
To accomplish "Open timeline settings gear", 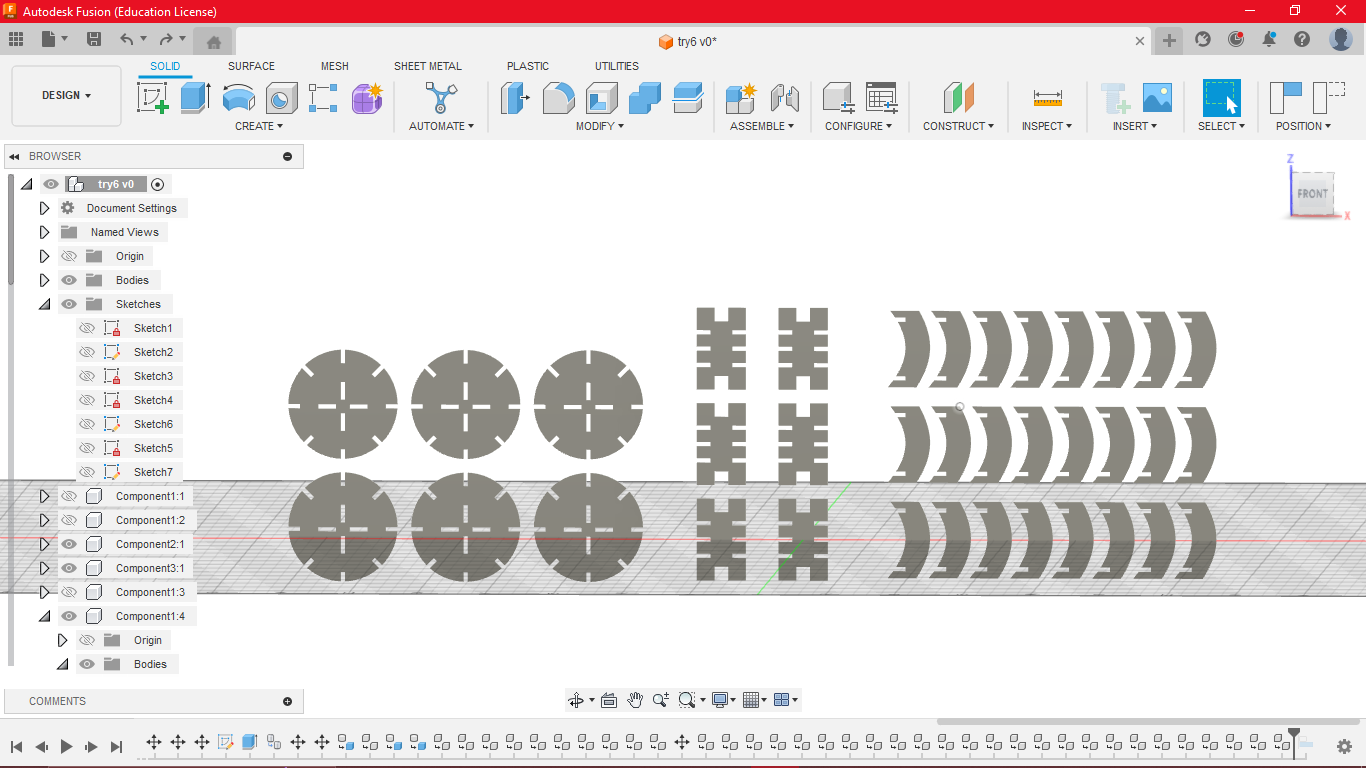I will 1344,746.
